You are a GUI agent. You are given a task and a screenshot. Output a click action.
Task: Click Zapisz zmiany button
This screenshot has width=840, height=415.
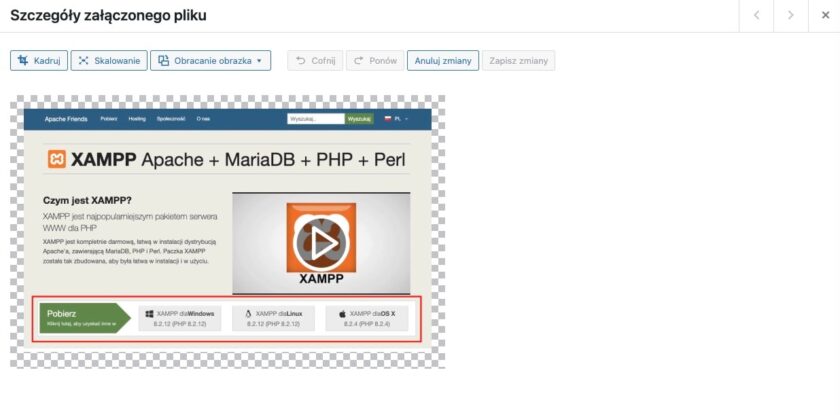click(x=519, y=61)
